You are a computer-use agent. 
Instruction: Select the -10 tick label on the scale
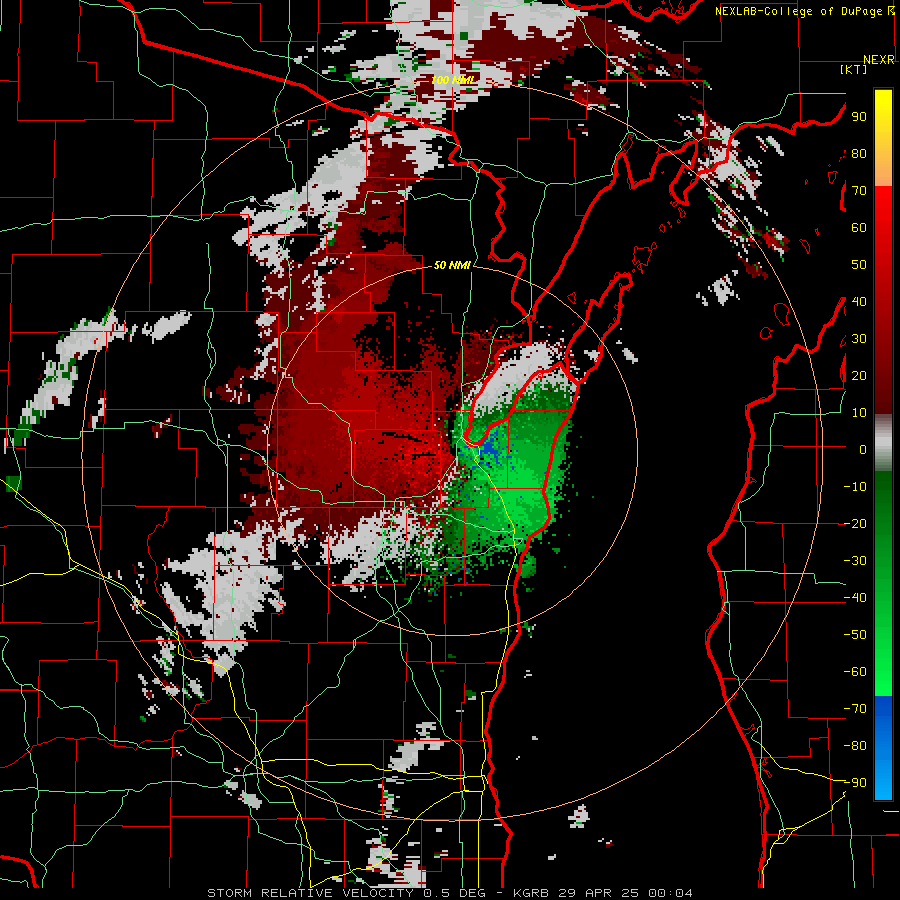coord(855,487)
